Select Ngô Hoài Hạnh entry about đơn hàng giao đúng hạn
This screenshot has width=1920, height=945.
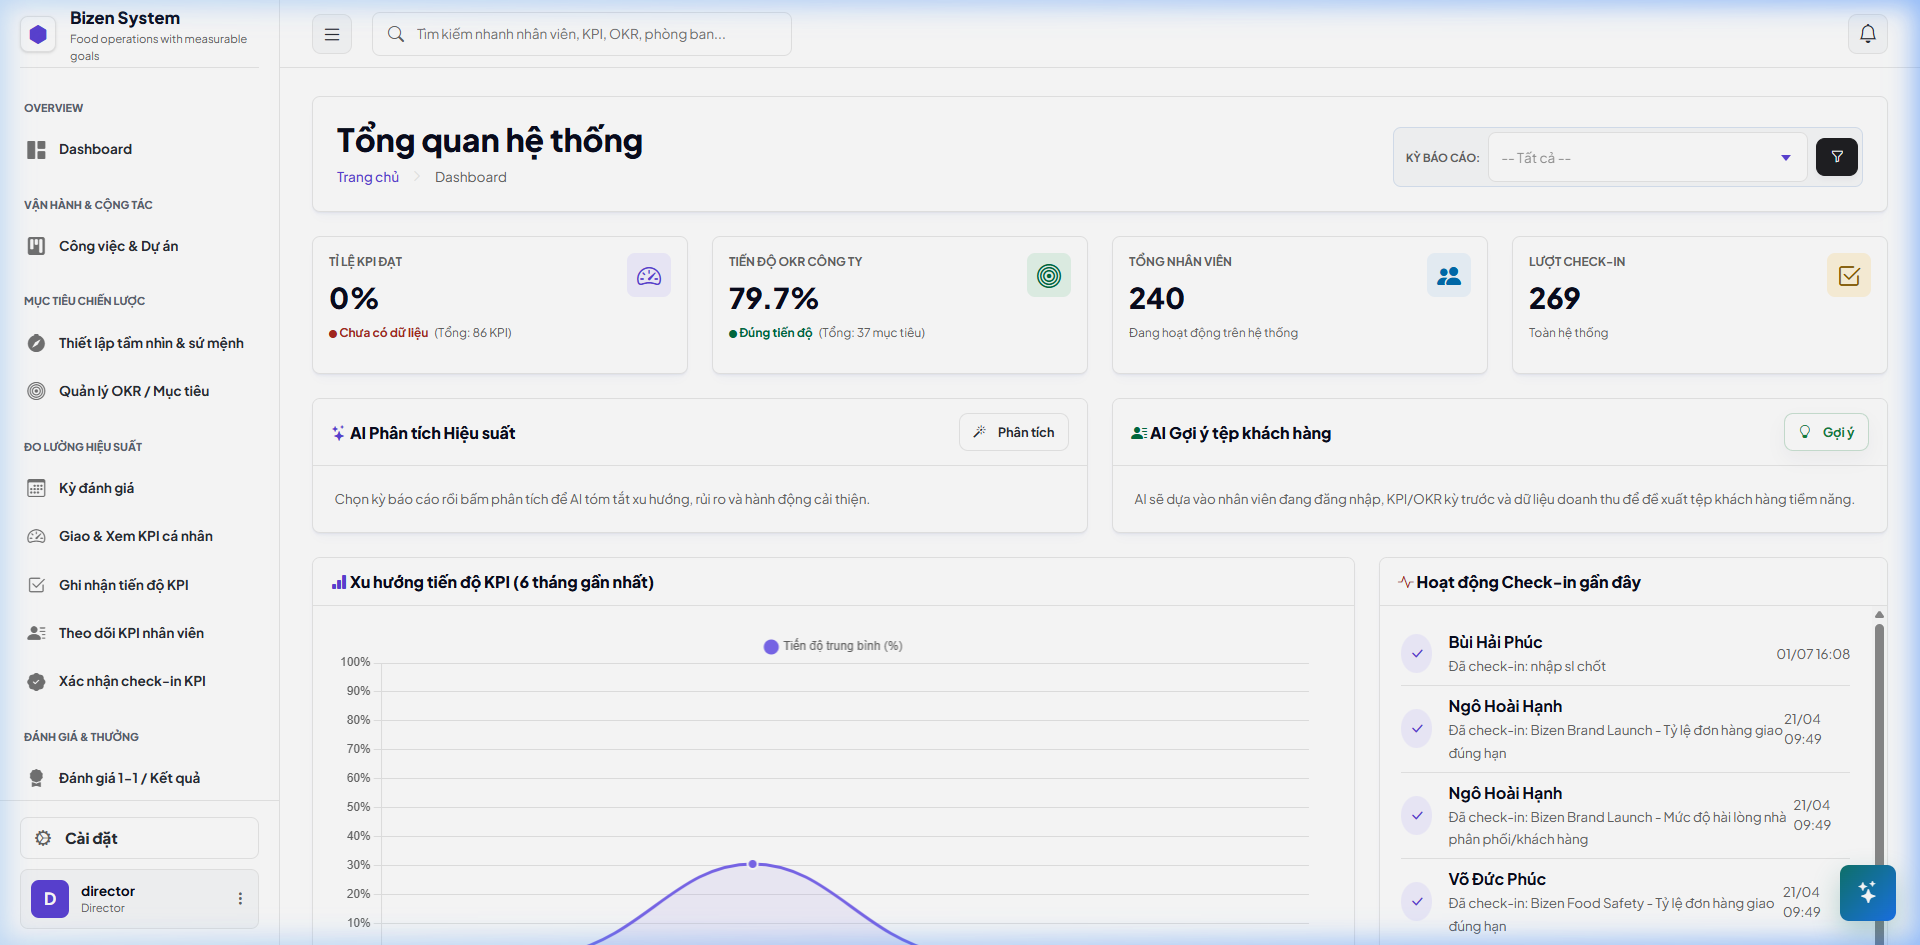(x=1625, y=729)
